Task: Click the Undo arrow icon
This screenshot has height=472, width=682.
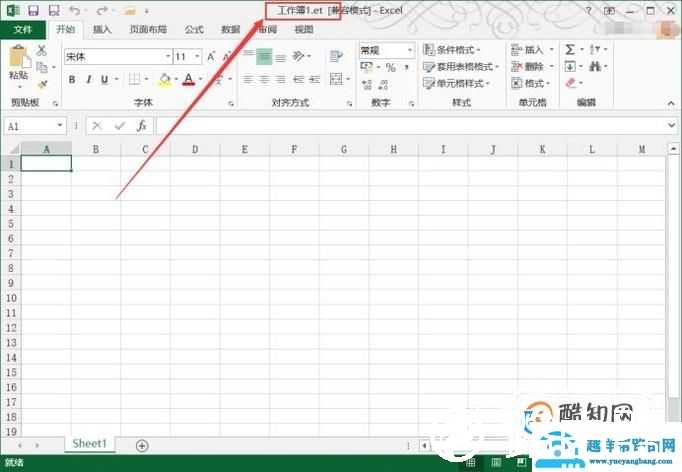Action: tap(75, 10)
